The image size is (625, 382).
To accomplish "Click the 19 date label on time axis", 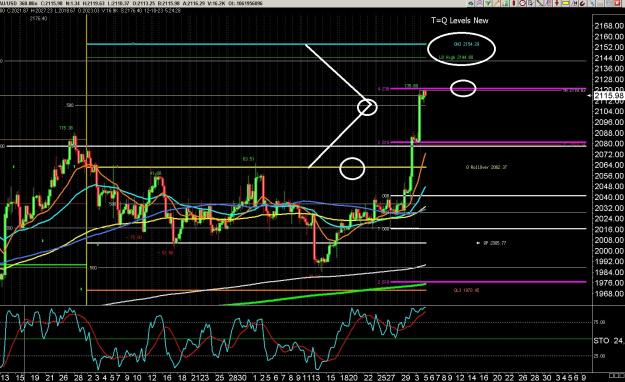I will (x=35, y=377).
